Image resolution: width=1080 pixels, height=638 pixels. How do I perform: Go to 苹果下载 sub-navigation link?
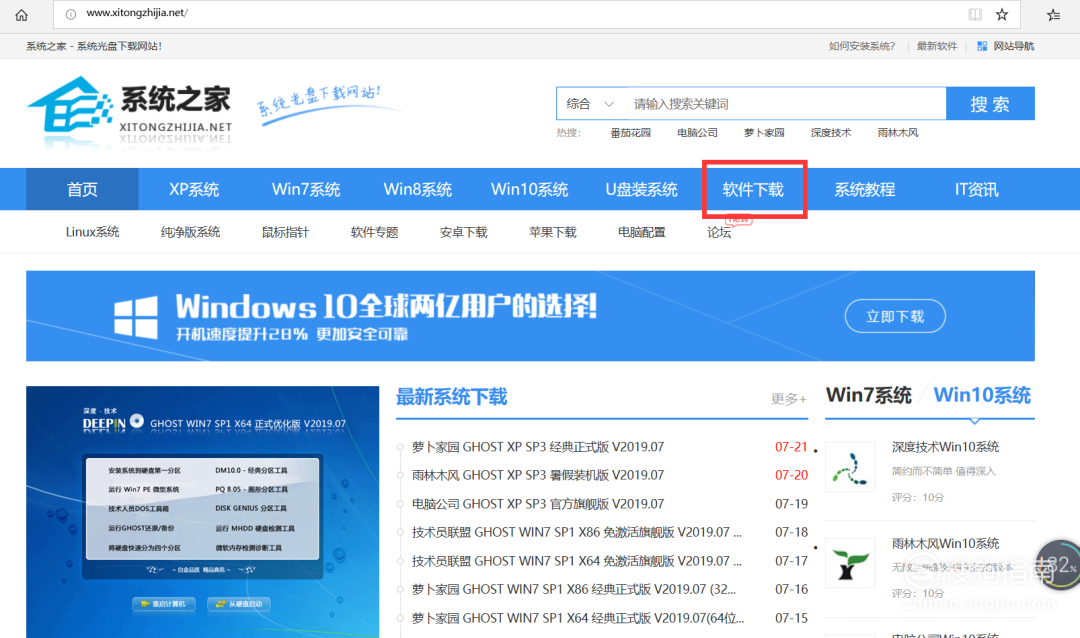click(552, 232)
